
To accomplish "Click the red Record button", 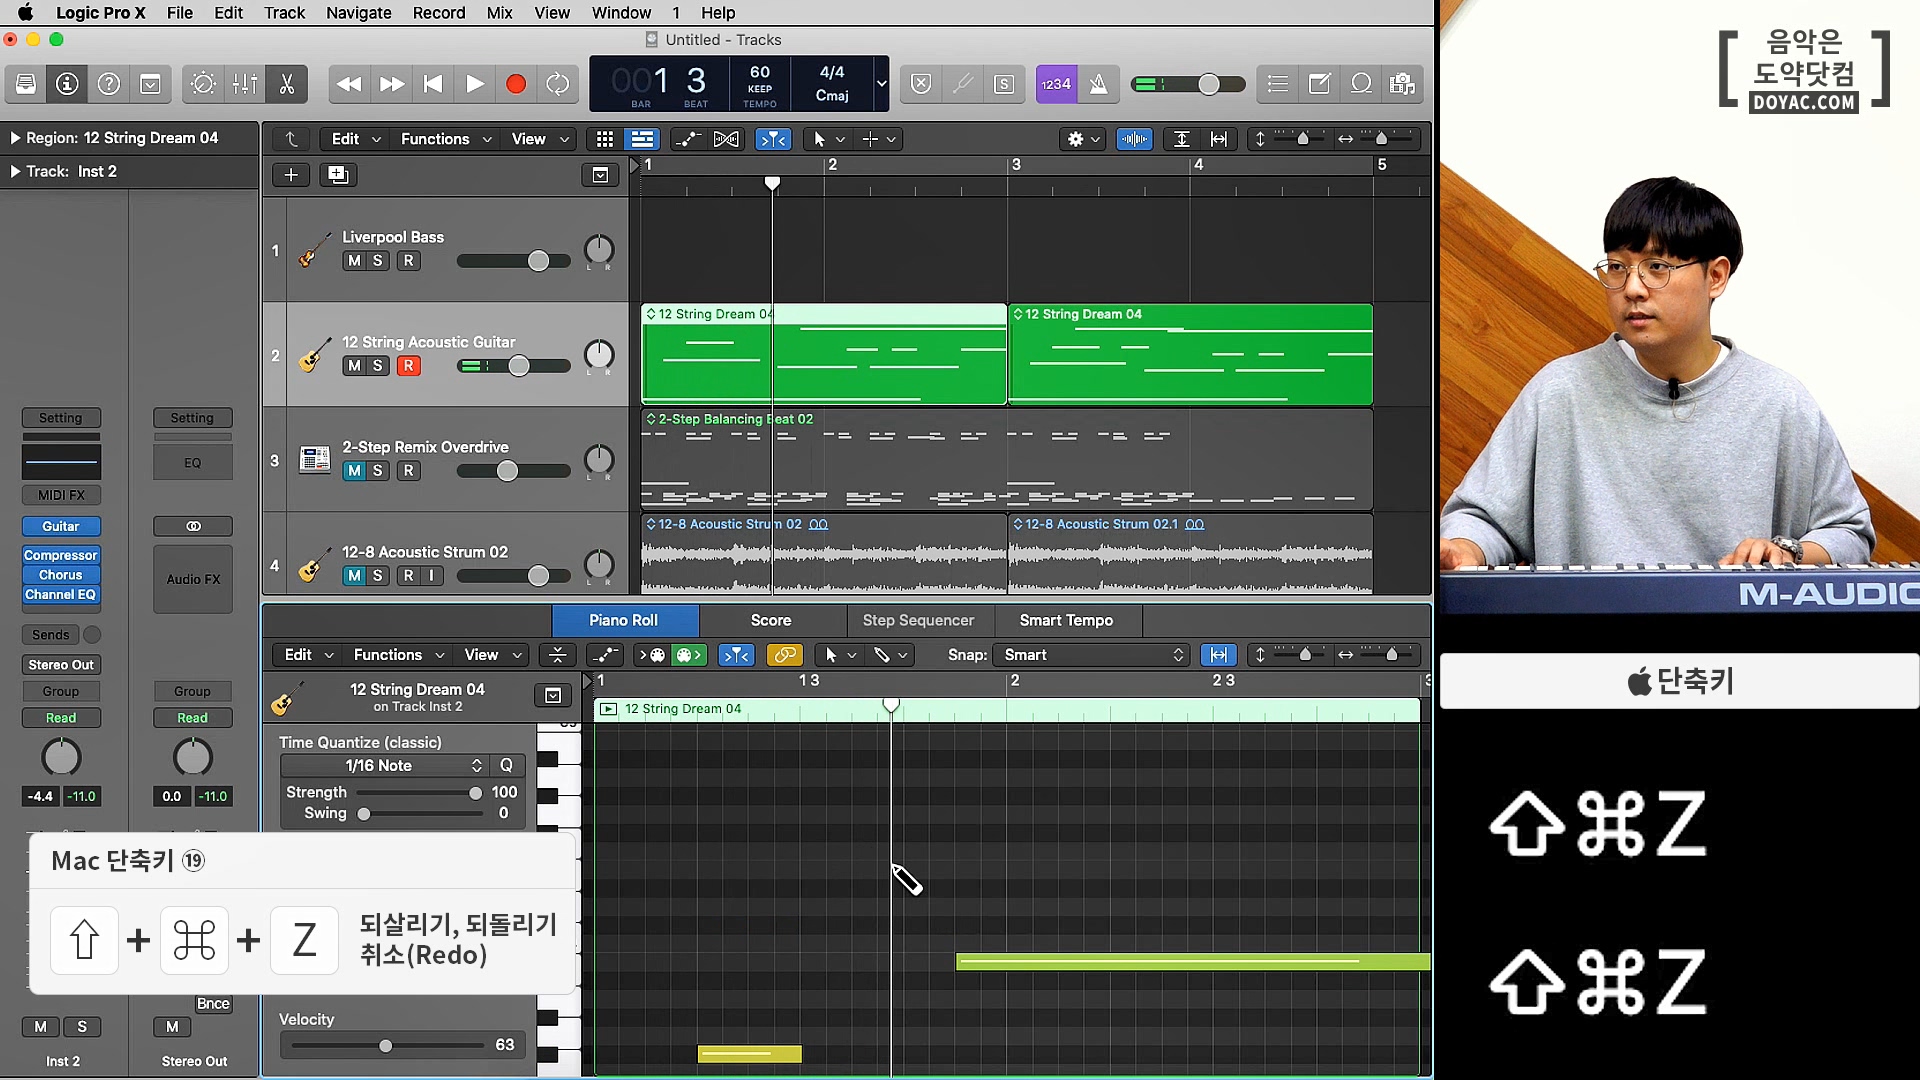I will coord(516,84).
